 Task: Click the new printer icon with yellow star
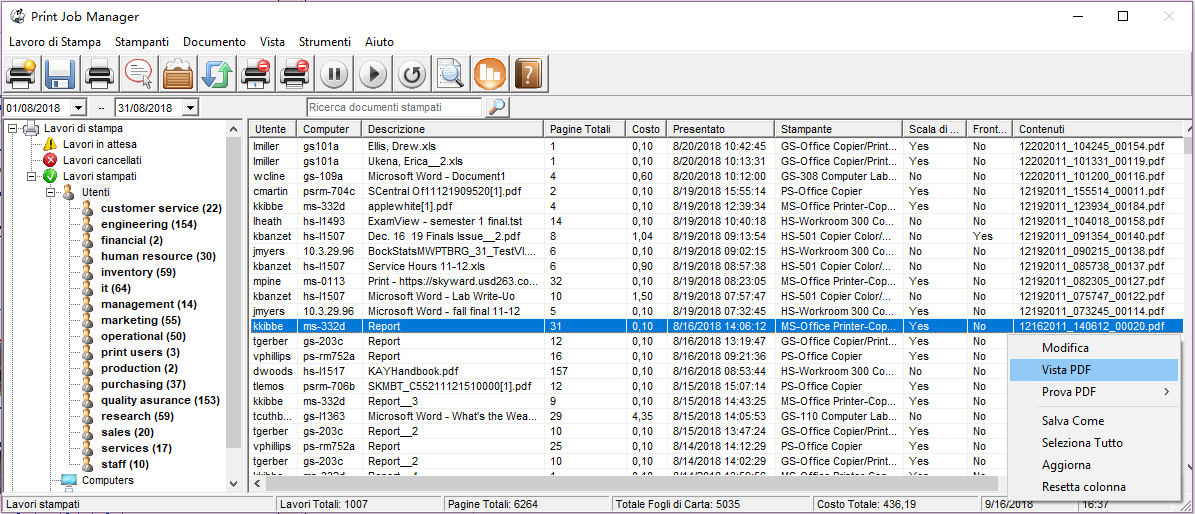pos(21,75)
